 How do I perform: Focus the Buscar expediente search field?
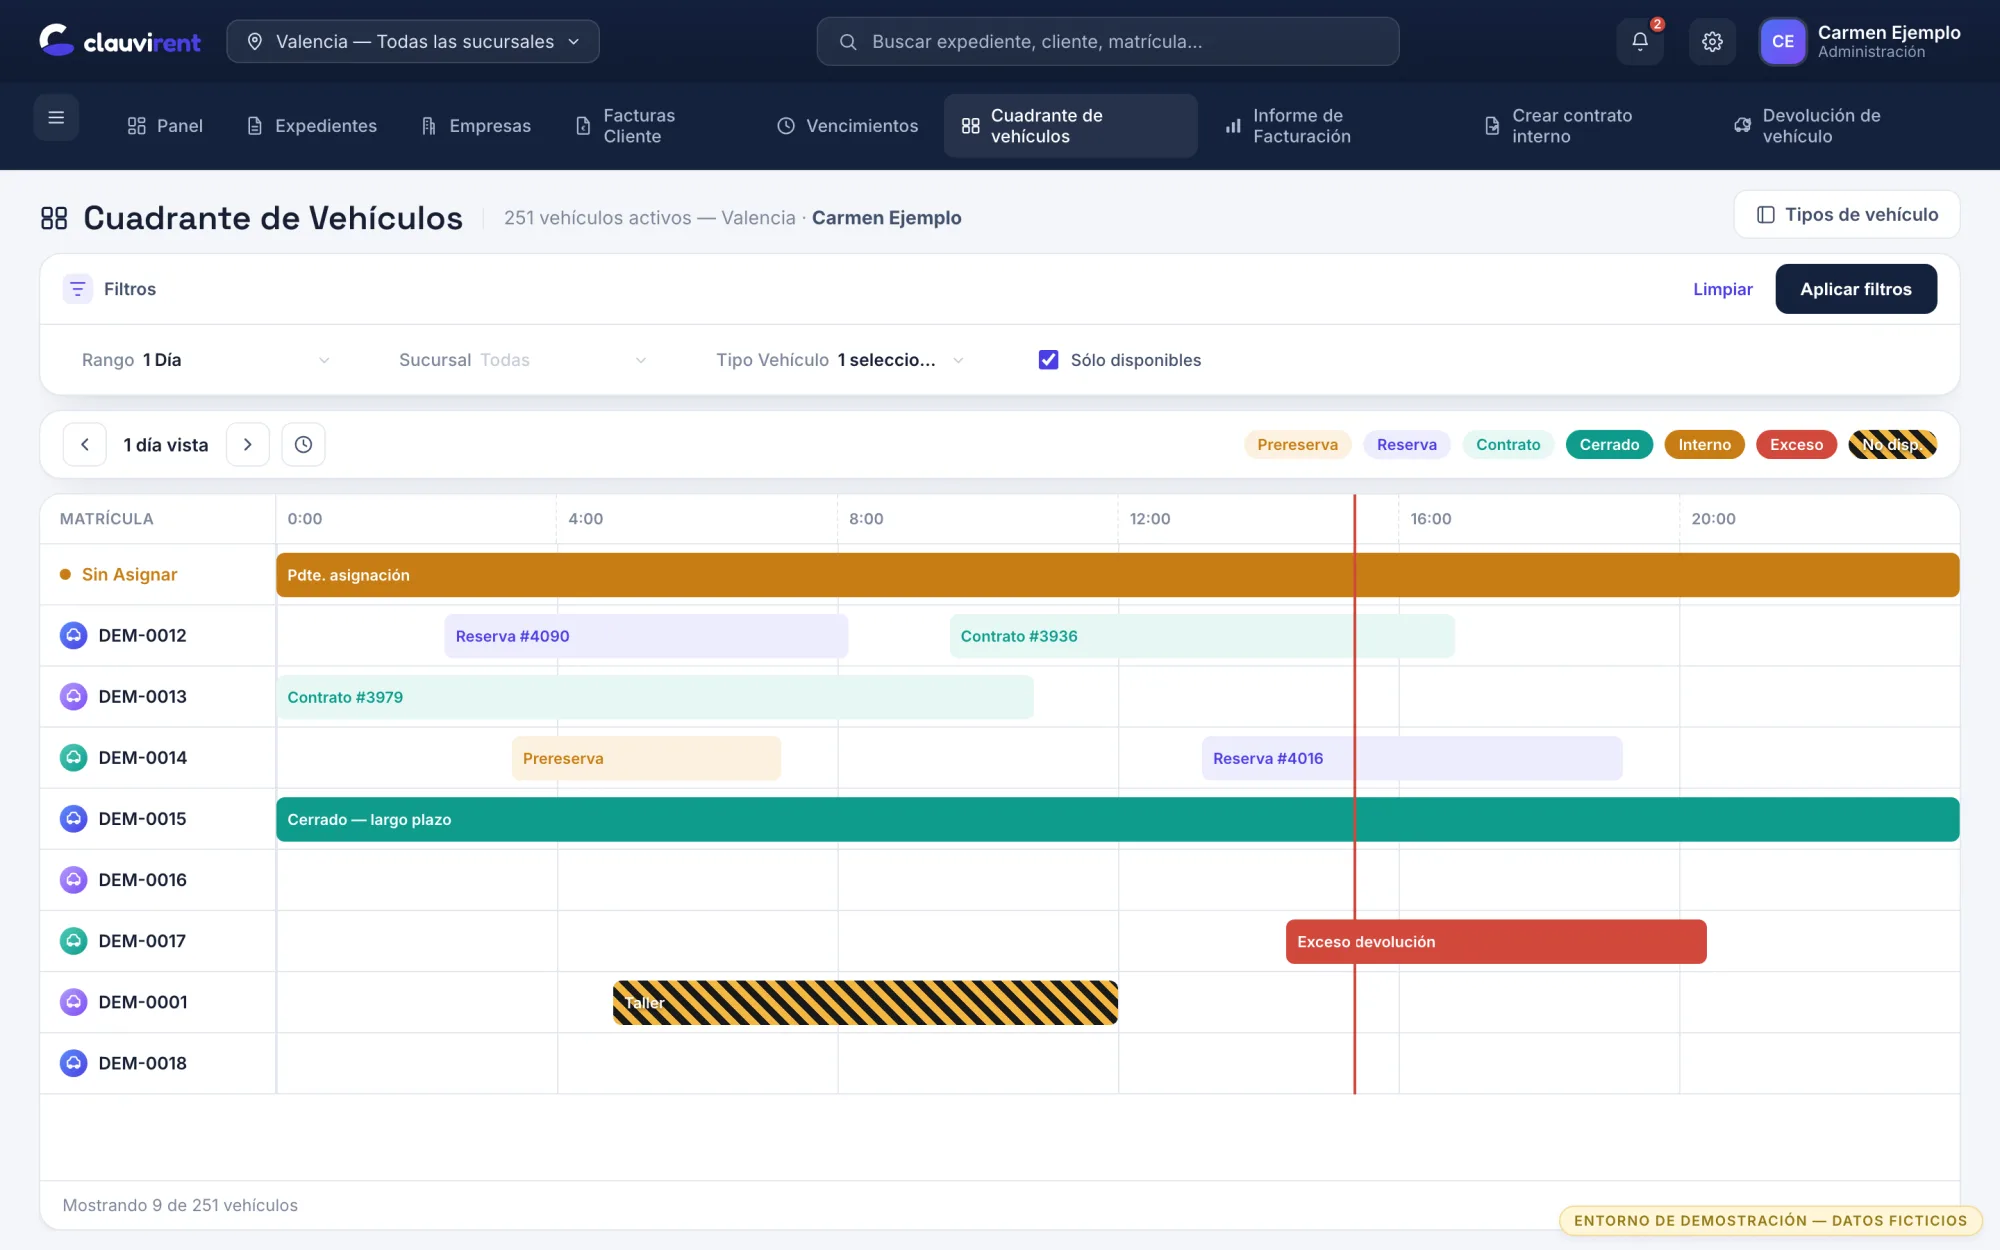click(x=1108, y=41)
